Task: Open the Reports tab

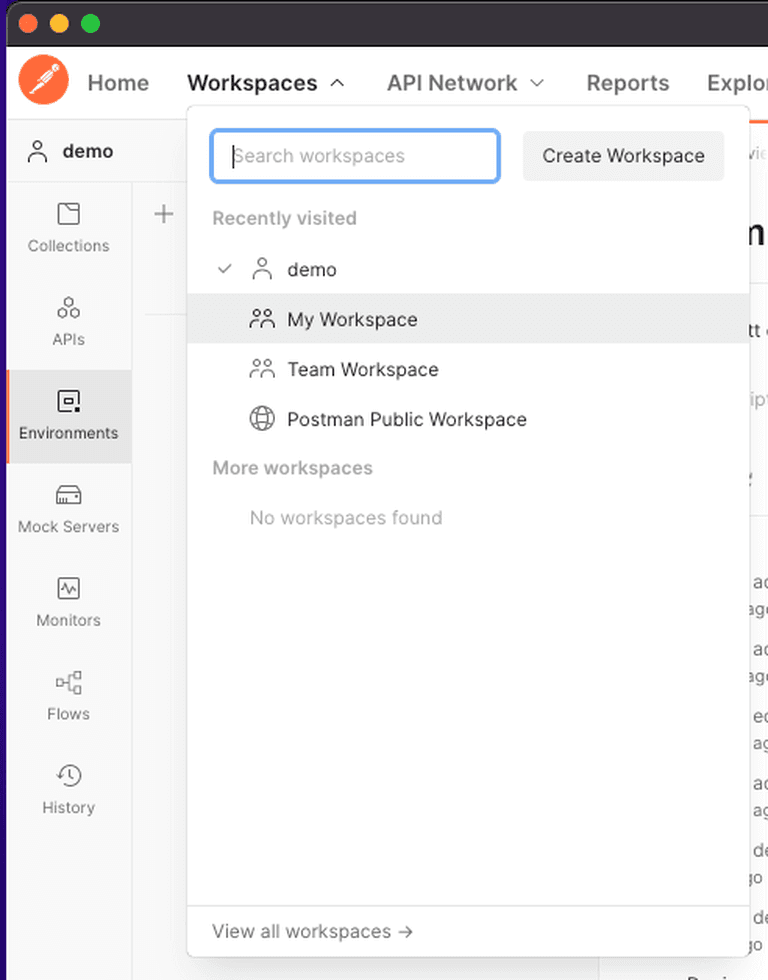Action: pyautogui.click(x=627, y=83)
